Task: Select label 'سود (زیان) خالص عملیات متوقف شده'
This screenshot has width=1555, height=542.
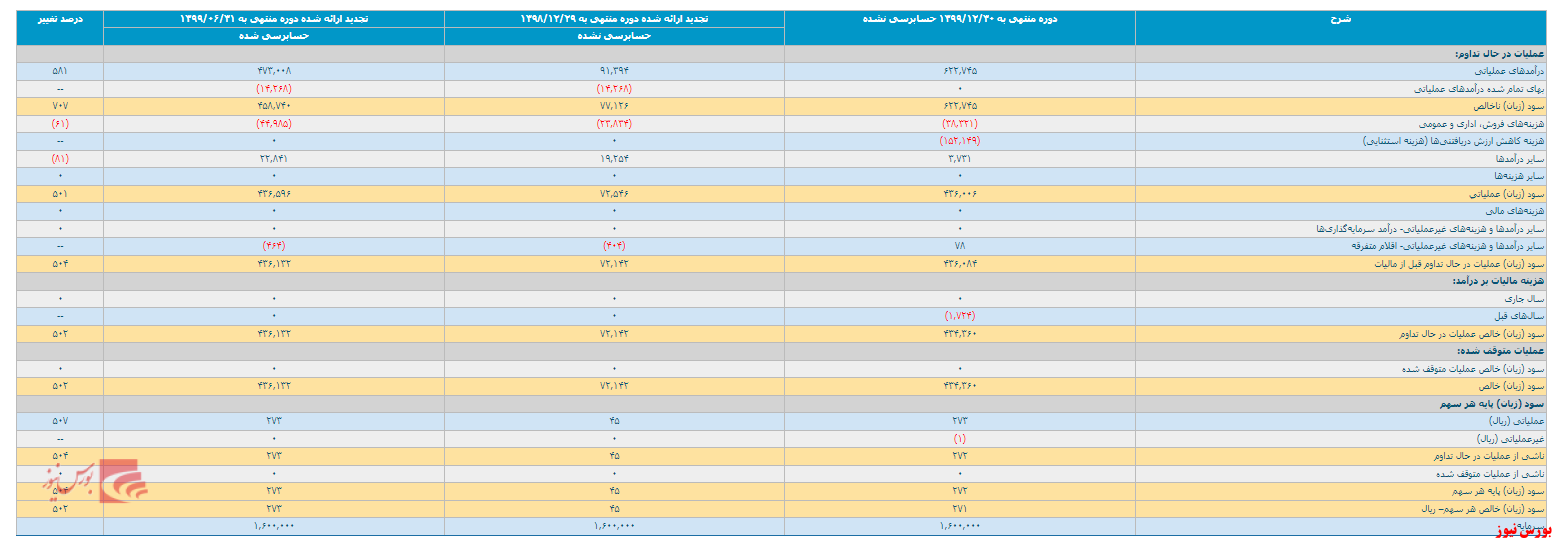Action: click(1475, 369)
